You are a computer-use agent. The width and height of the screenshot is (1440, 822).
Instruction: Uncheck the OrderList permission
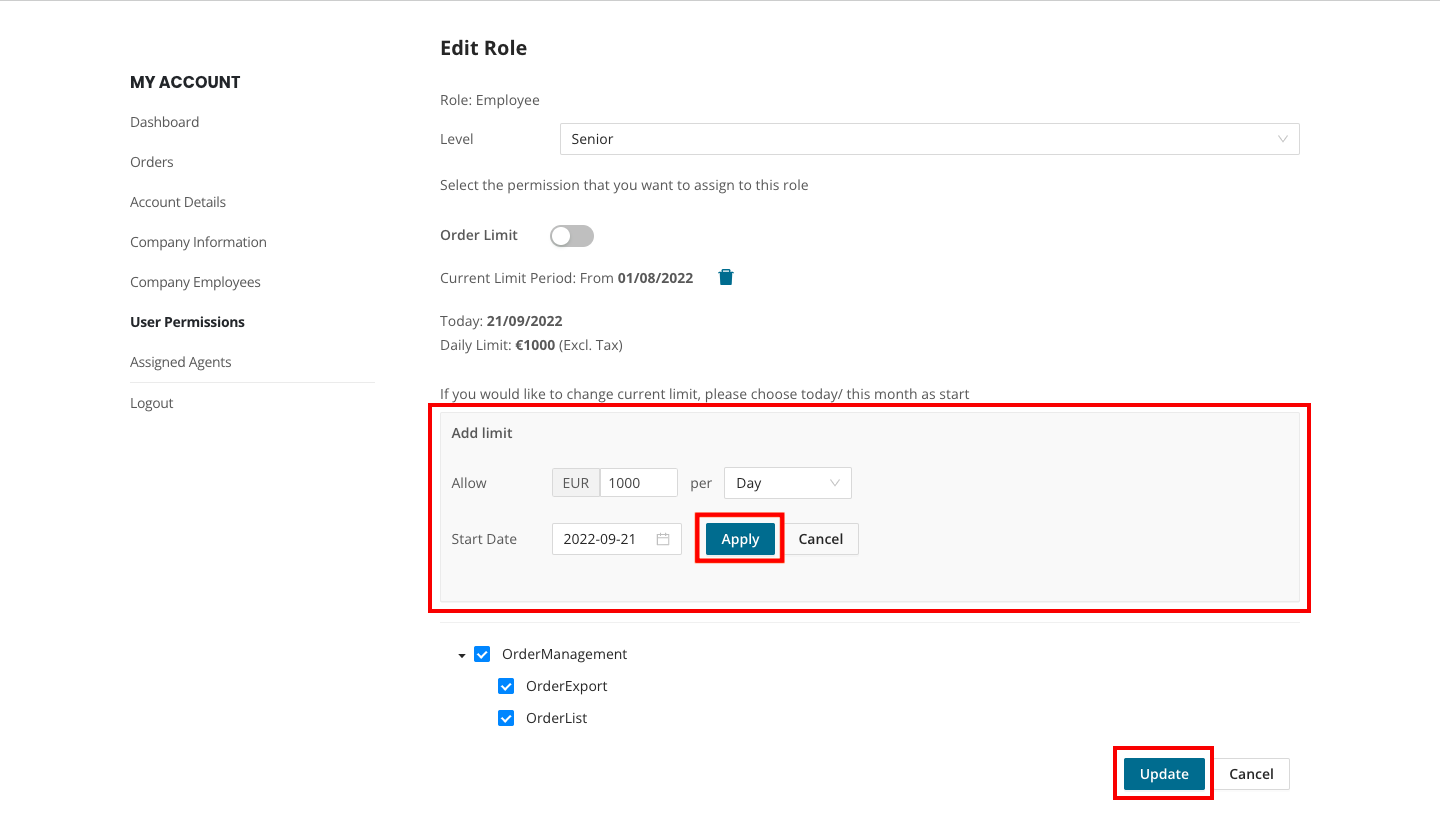pos(506,718)
